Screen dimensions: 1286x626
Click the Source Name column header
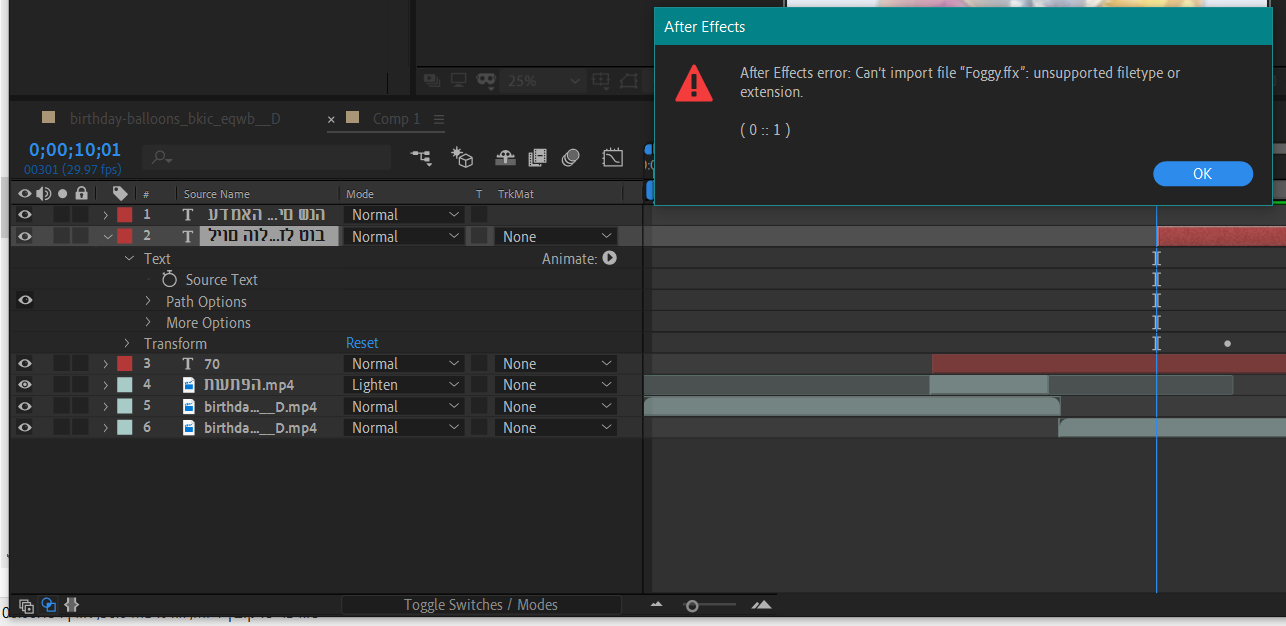tap(217, 194)
